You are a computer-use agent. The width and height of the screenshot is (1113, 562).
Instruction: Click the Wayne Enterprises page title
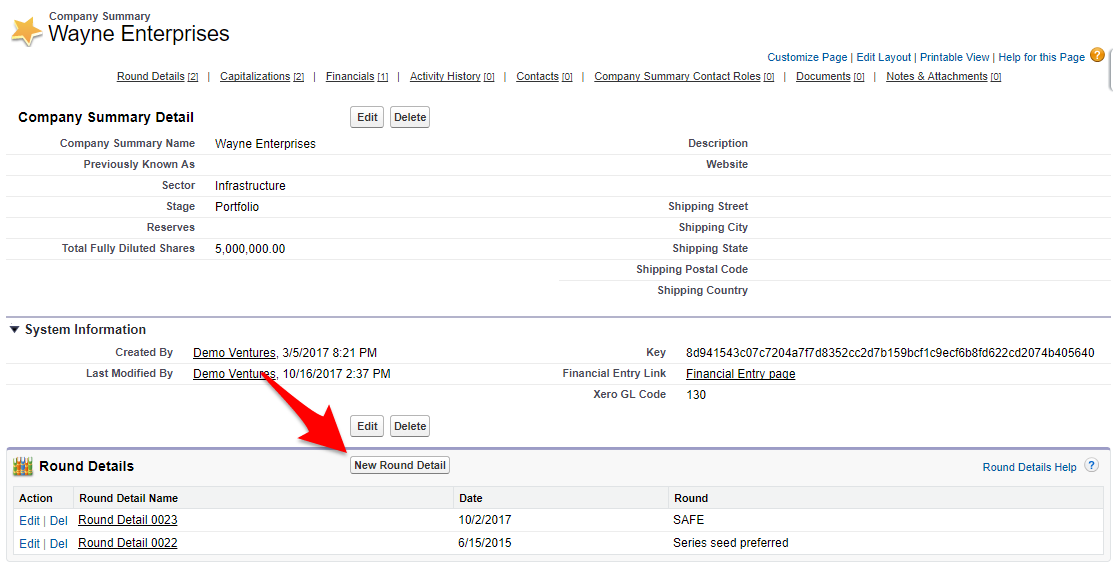click(139, 33)
